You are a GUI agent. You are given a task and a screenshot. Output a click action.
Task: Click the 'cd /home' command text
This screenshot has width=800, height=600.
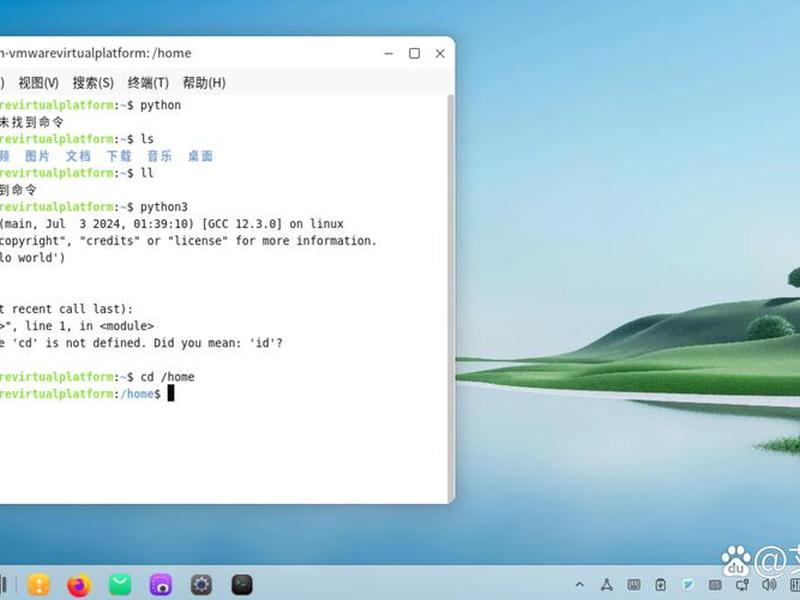point(167,377)
